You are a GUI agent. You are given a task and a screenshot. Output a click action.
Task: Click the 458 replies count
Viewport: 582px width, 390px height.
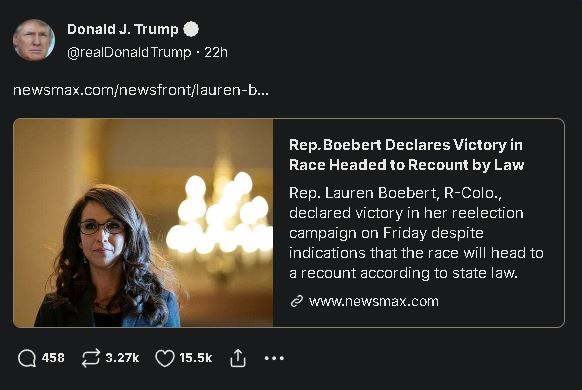(53, 358)
